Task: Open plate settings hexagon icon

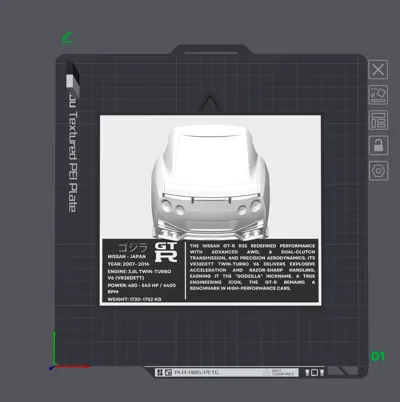Action: (378, 171)
